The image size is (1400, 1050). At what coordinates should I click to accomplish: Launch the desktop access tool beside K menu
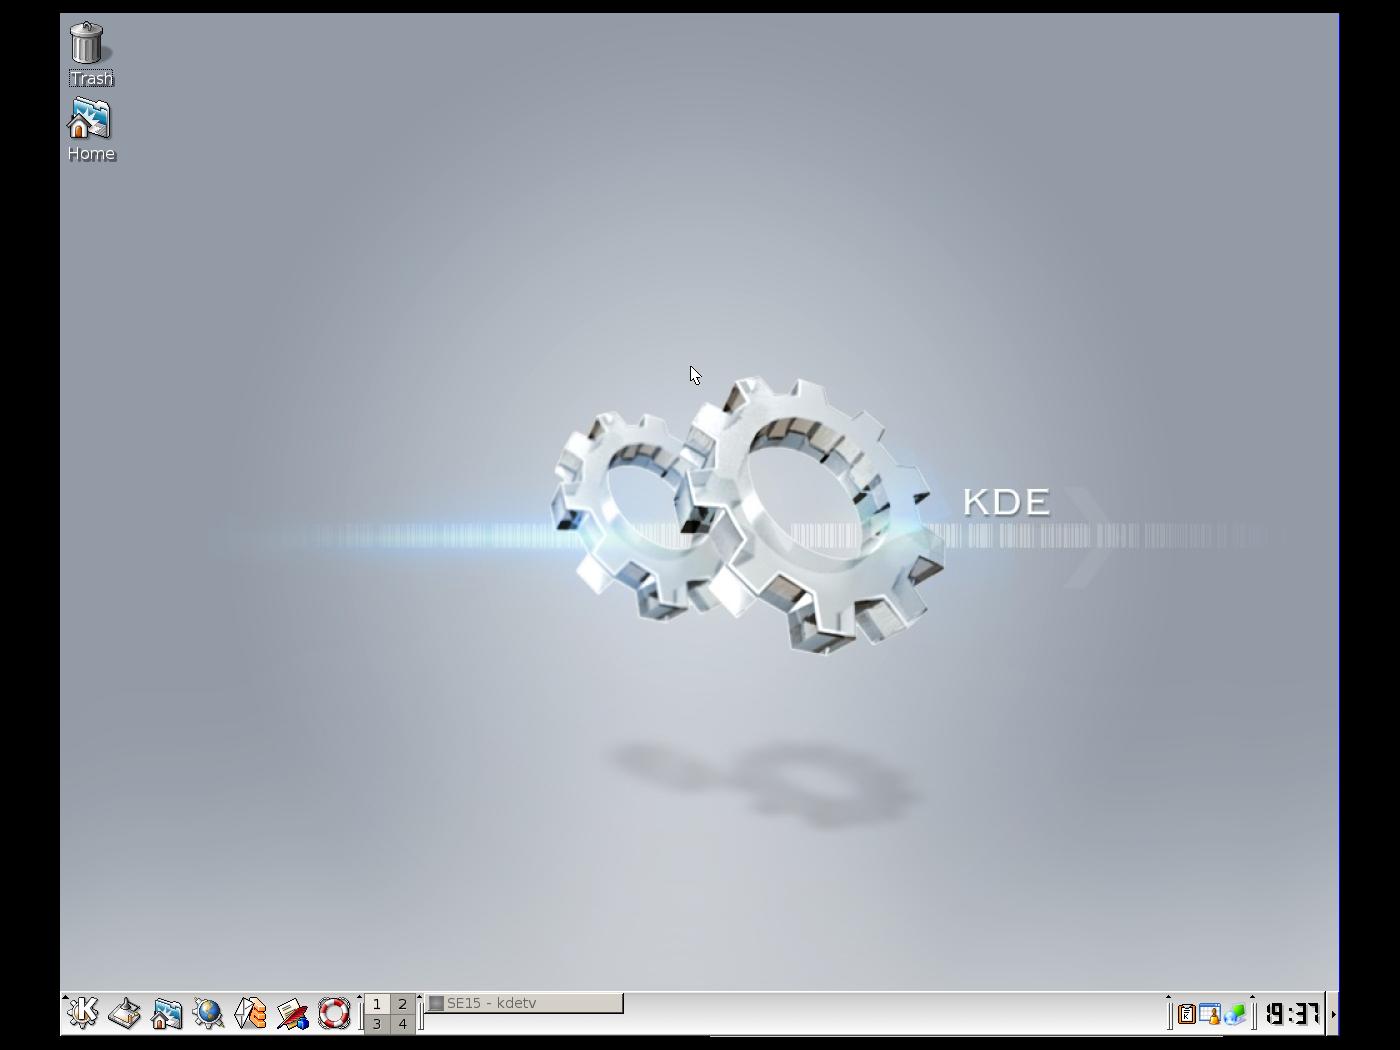coord(125,1013)
